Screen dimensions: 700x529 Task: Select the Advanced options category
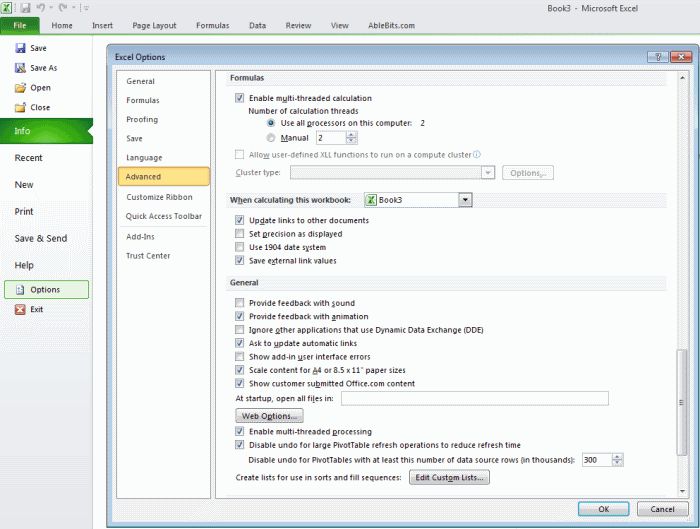(x=163, y=176)
